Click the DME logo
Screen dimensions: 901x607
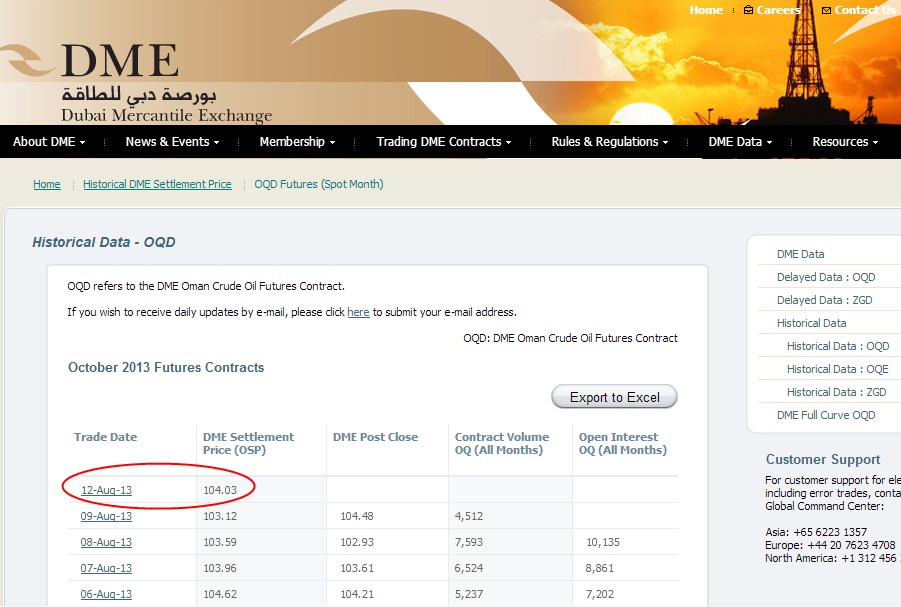[137, 82]
